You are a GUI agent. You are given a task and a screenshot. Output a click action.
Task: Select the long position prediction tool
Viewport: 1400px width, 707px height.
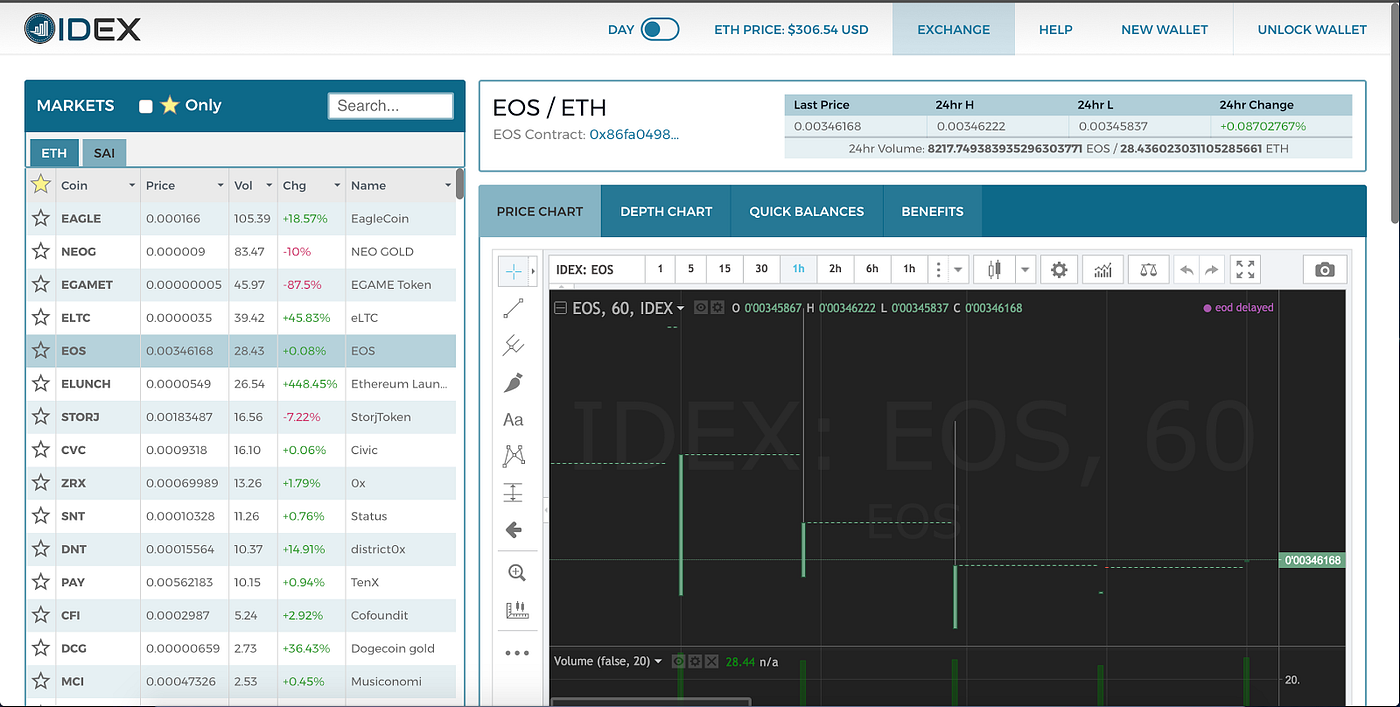(513, 493)
